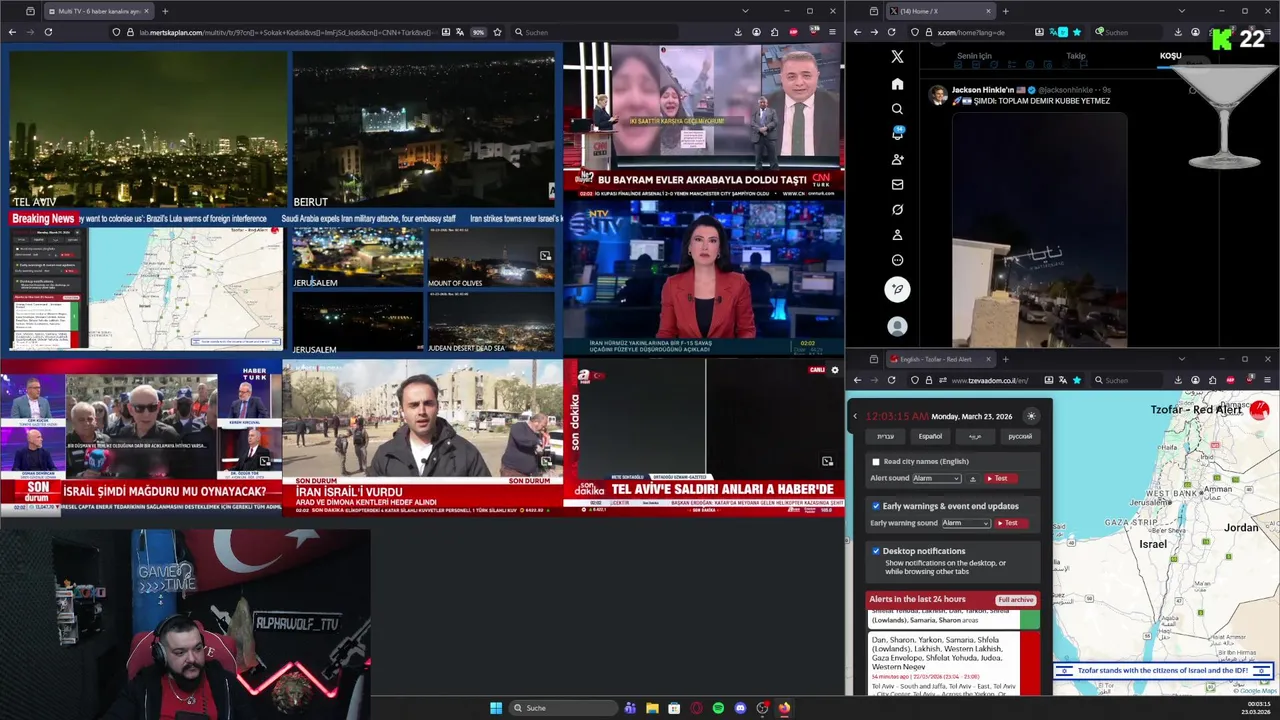
Task: Bookmark star in Multi TV address bar
Action: [x=497, y=32]
